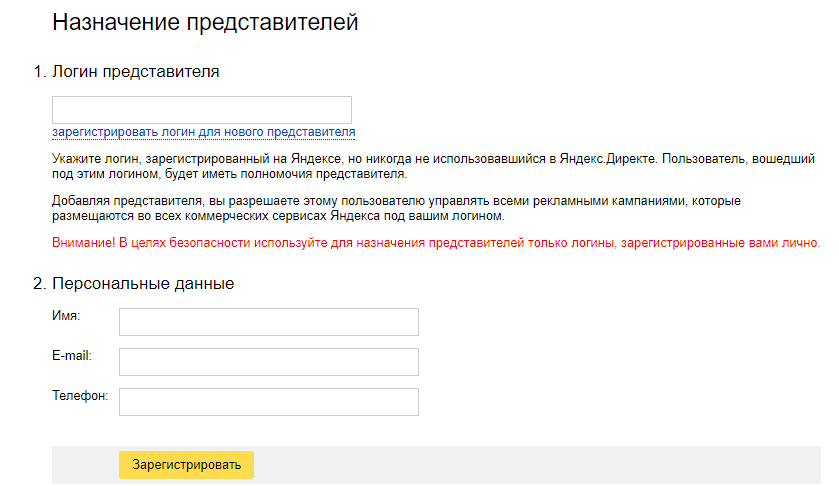The height and width of the screenshot is (486, 839).
Task: Click the E-mail: field label
Action: 71,356
